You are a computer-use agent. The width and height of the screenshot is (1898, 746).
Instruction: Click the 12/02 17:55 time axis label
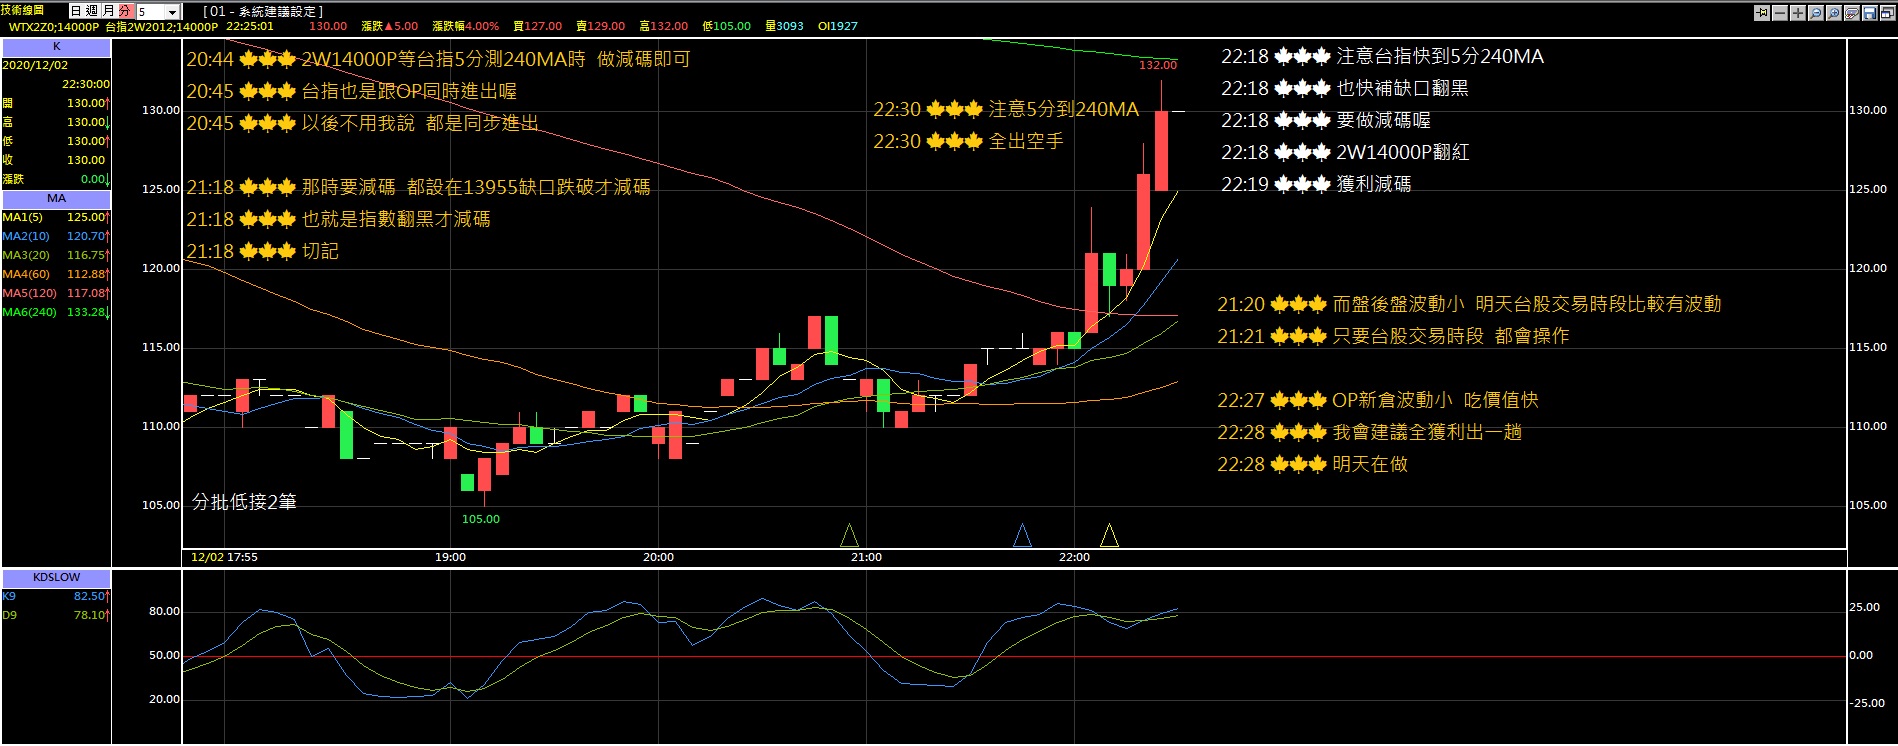224,557
